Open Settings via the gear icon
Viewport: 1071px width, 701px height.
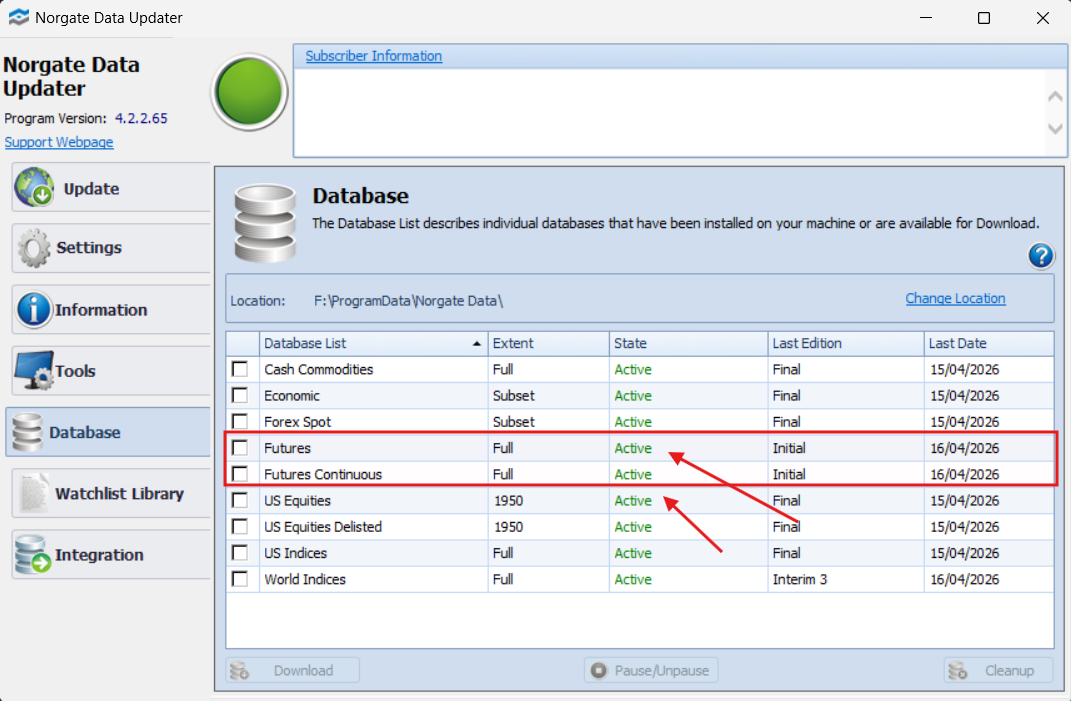click(33, 248)
